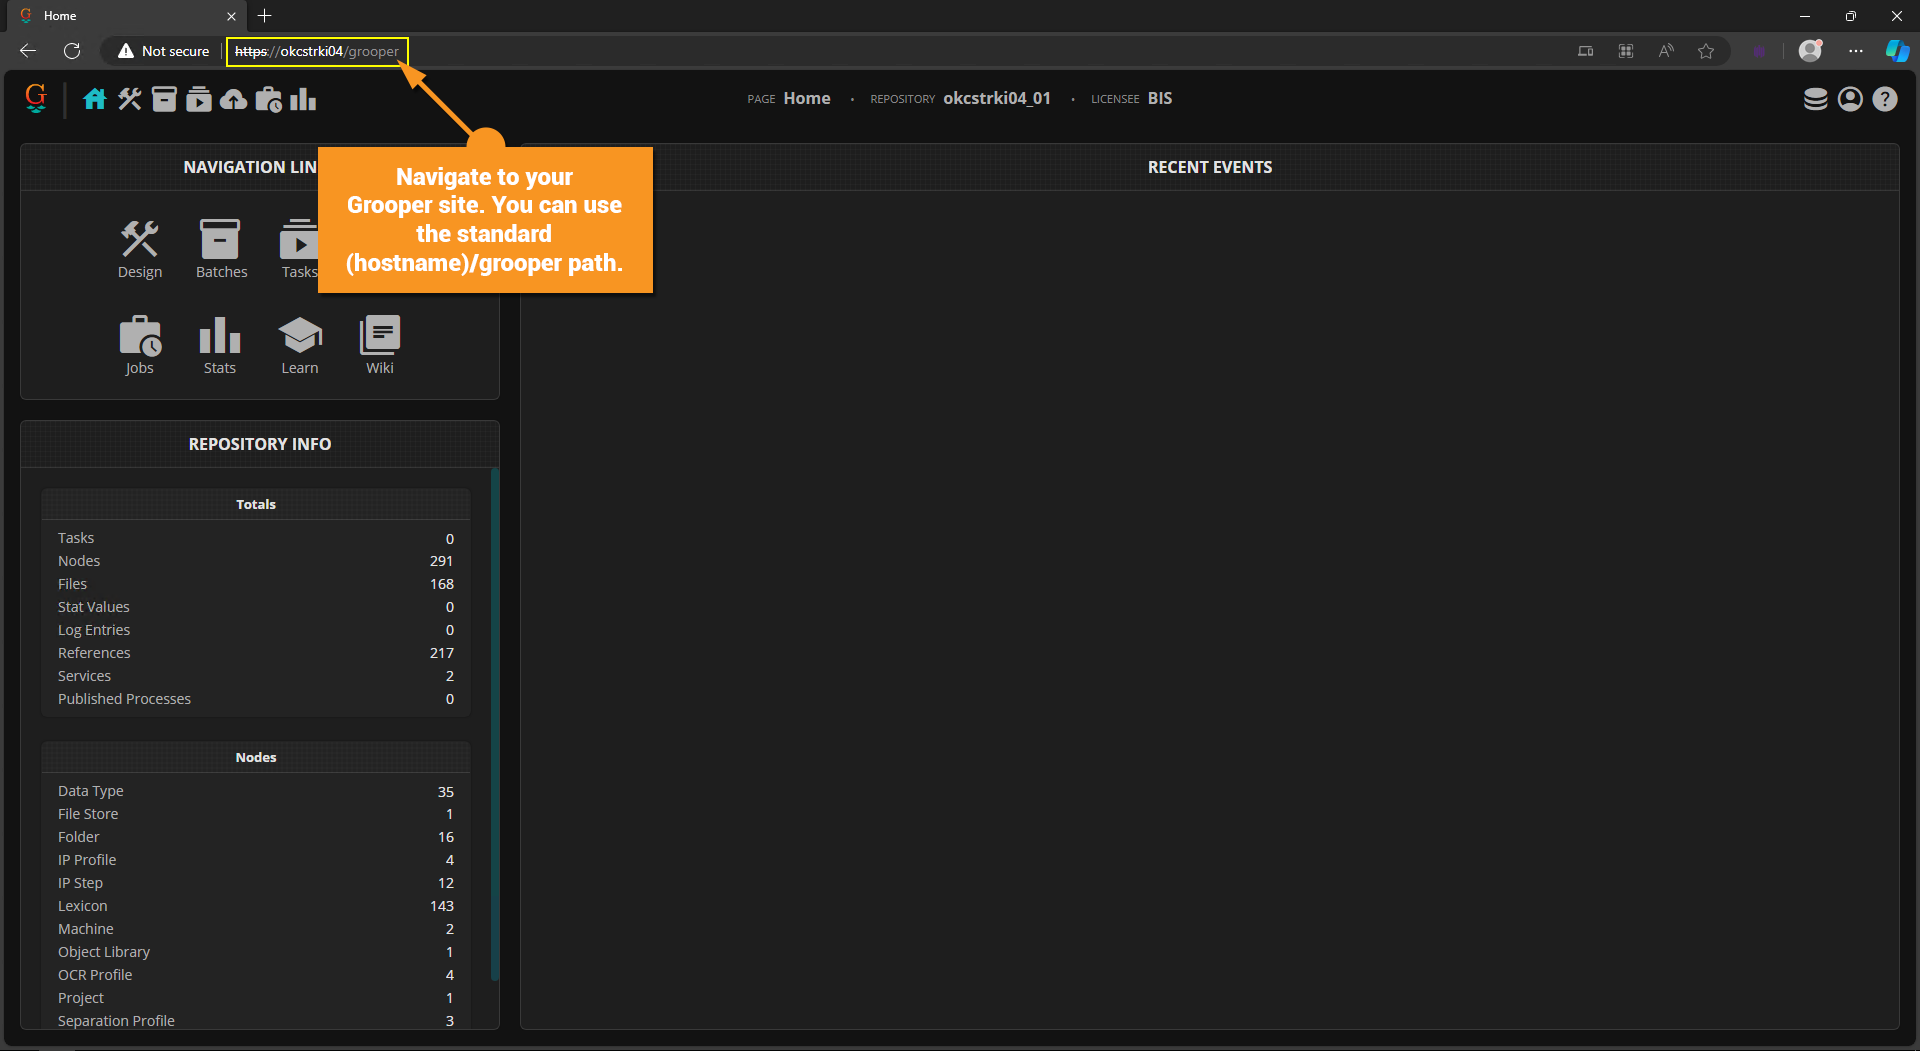
Task: Open the Tasks toolbar icon
Action: [199, 99]
